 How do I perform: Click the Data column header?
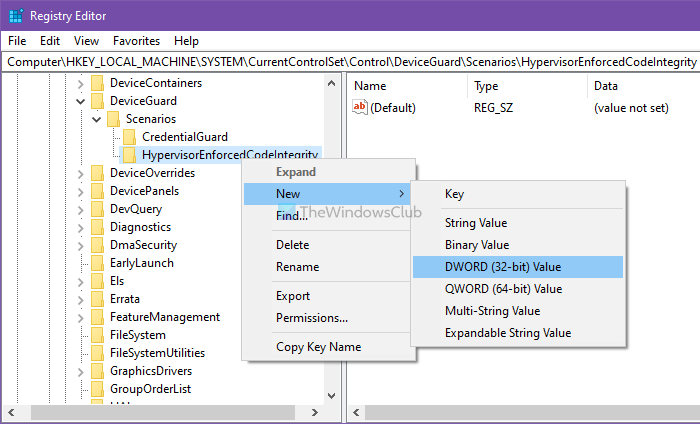point(644,86)
